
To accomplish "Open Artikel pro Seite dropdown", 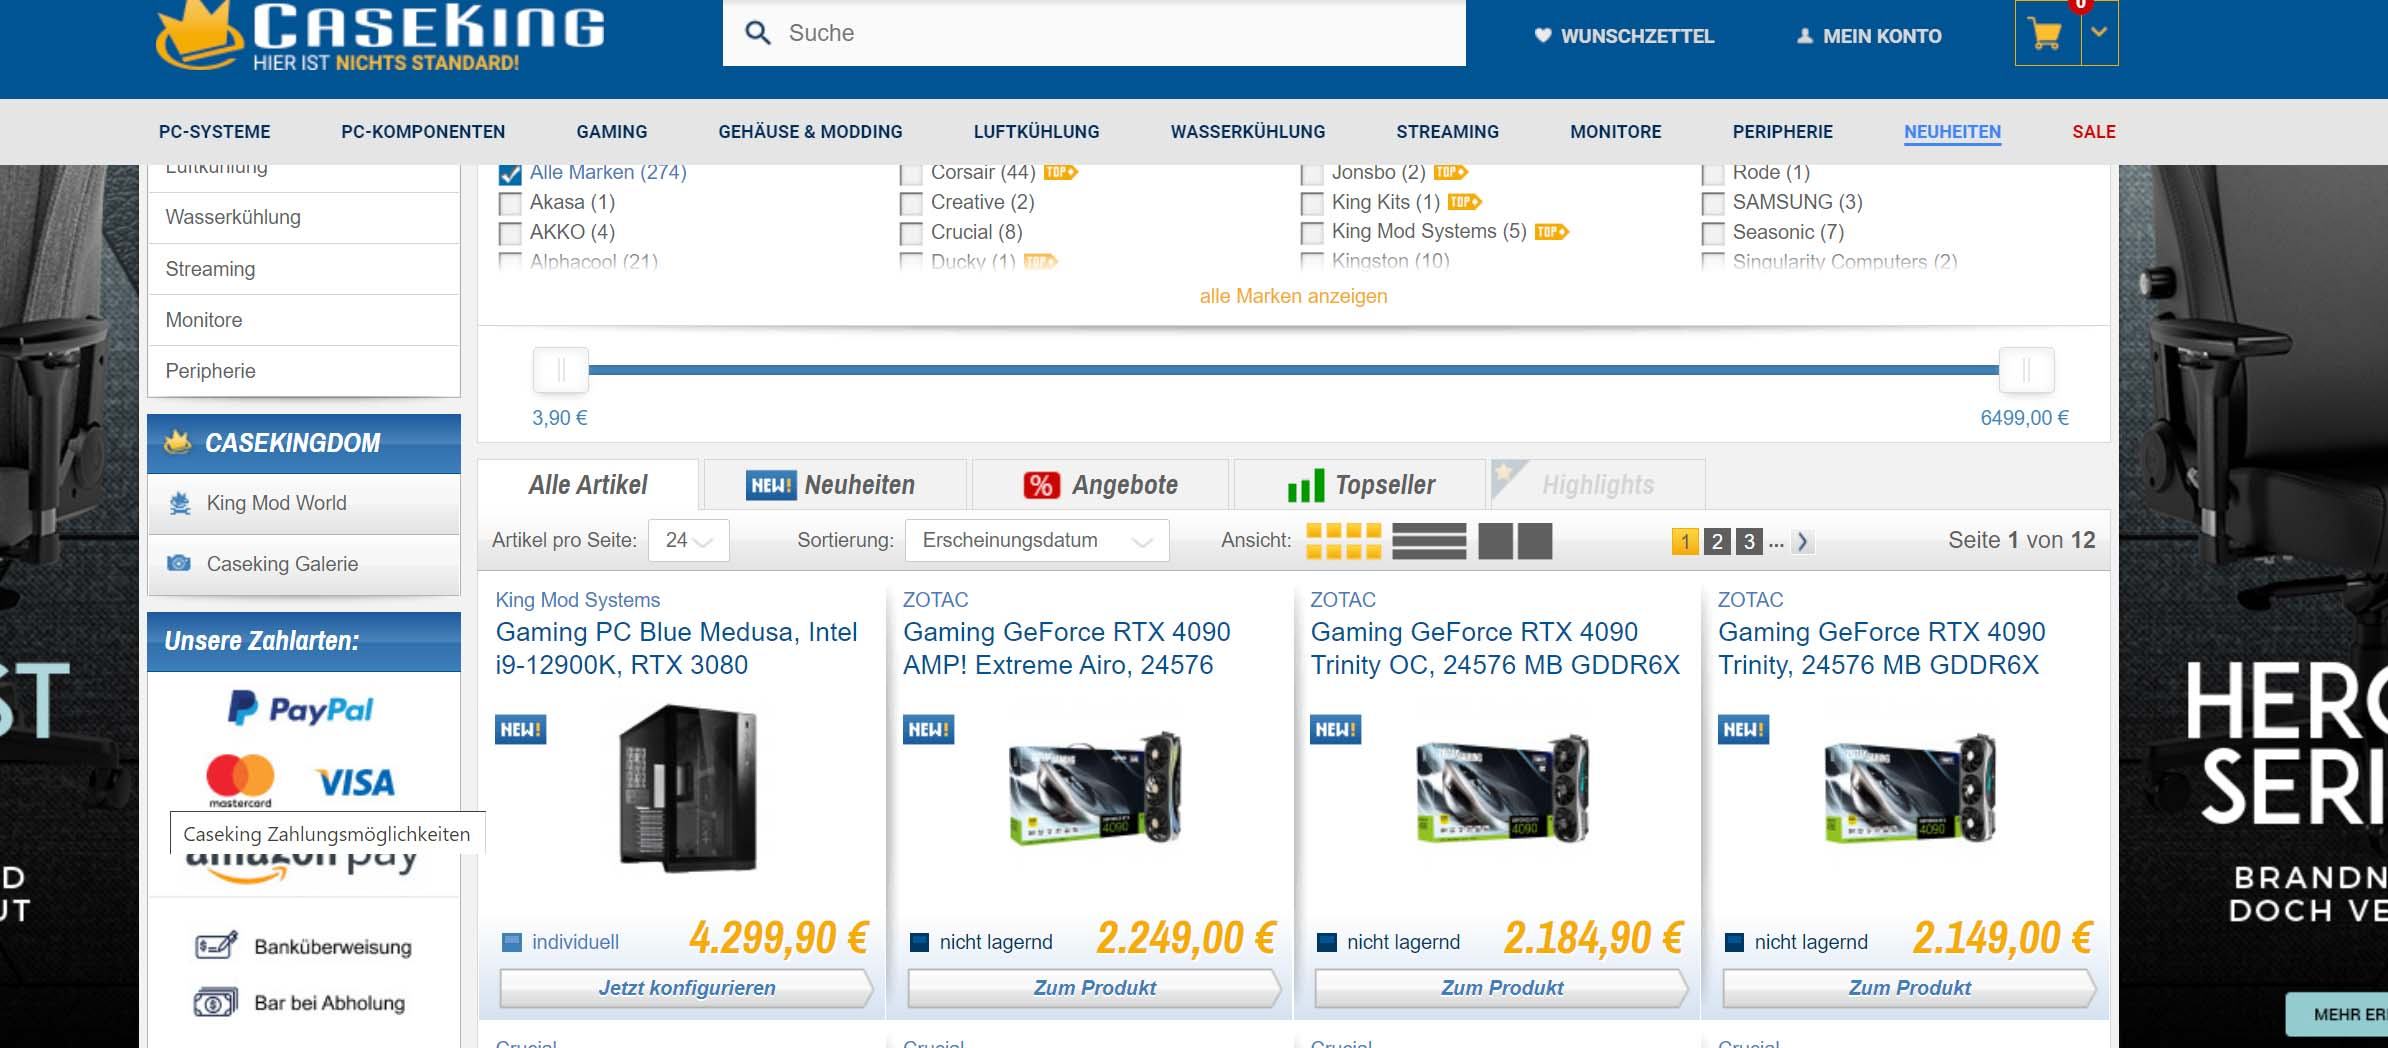I will coord(689,540).
